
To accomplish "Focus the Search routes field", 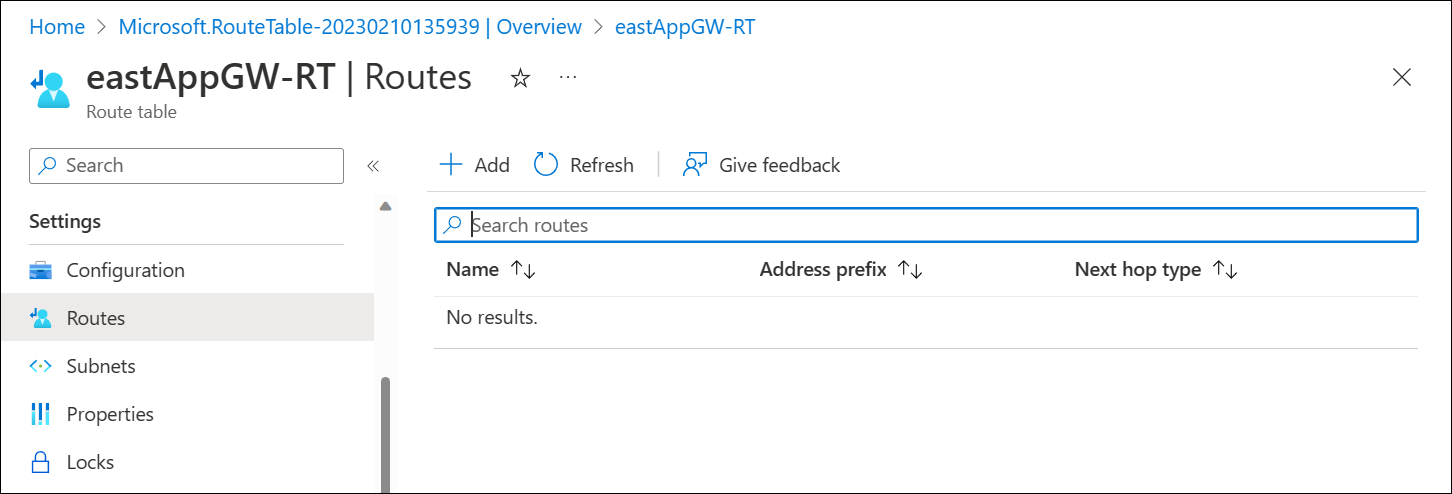I will pos(926,225).
